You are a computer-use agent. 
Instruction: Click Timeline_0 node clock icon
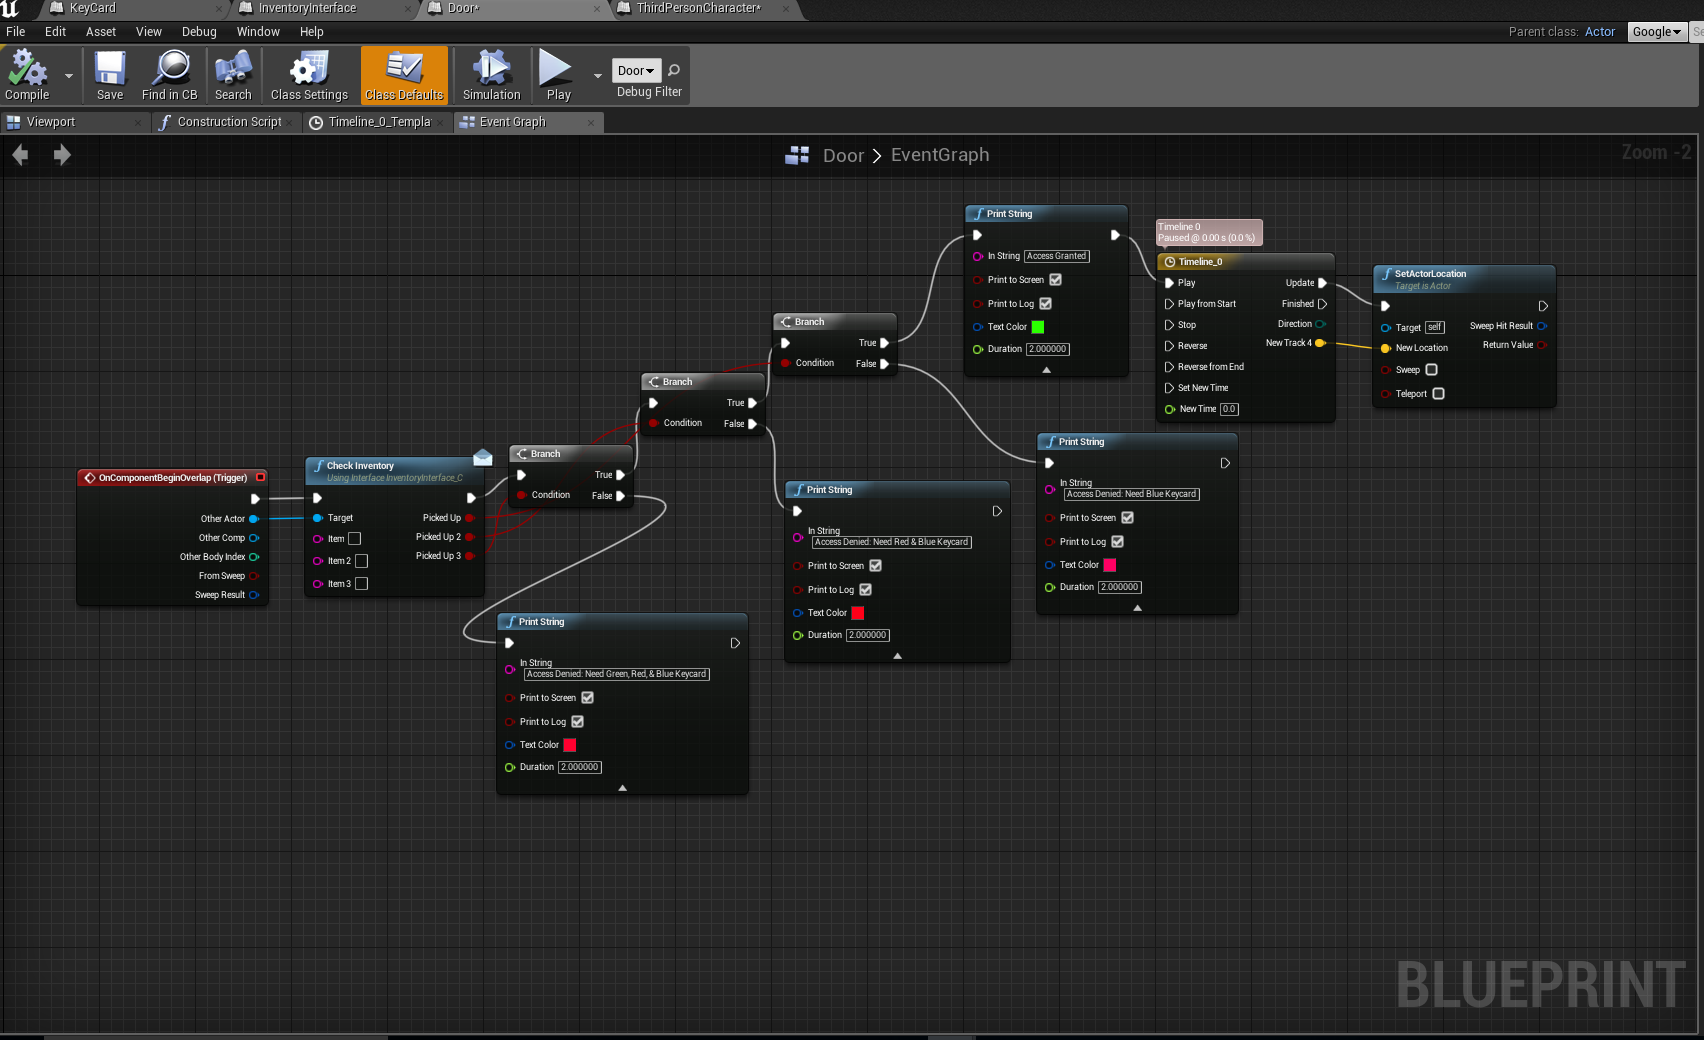(1169, 262)
